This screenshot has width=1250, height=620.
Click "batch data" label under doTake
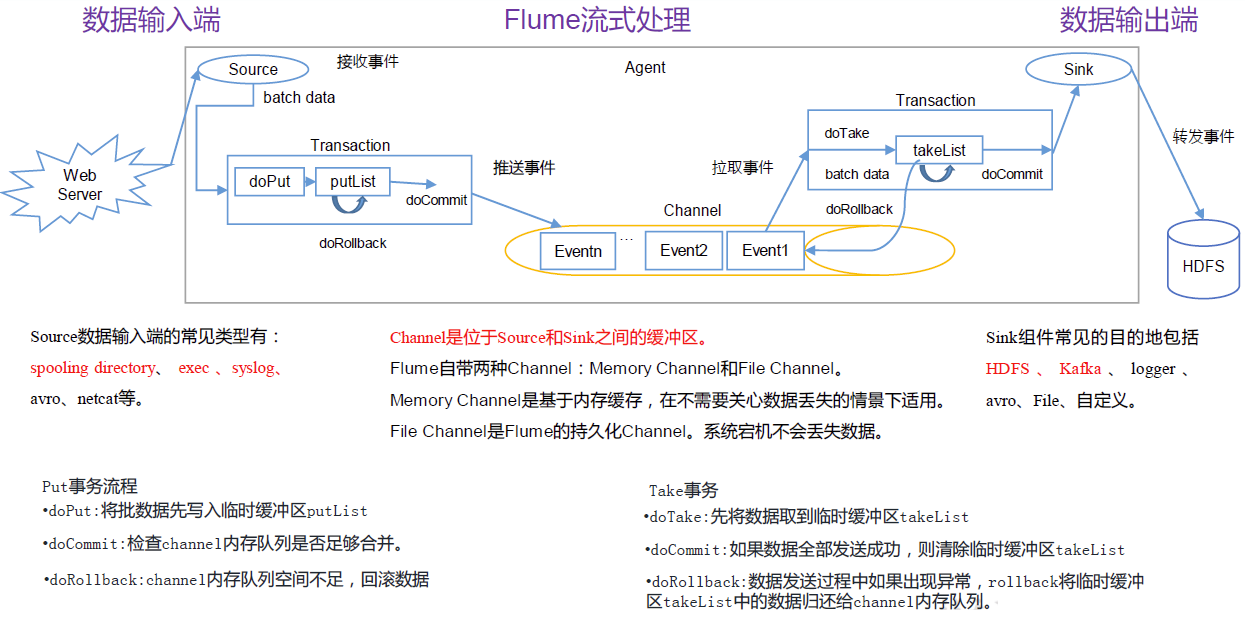pyautogui.click(x=857, y=174)
